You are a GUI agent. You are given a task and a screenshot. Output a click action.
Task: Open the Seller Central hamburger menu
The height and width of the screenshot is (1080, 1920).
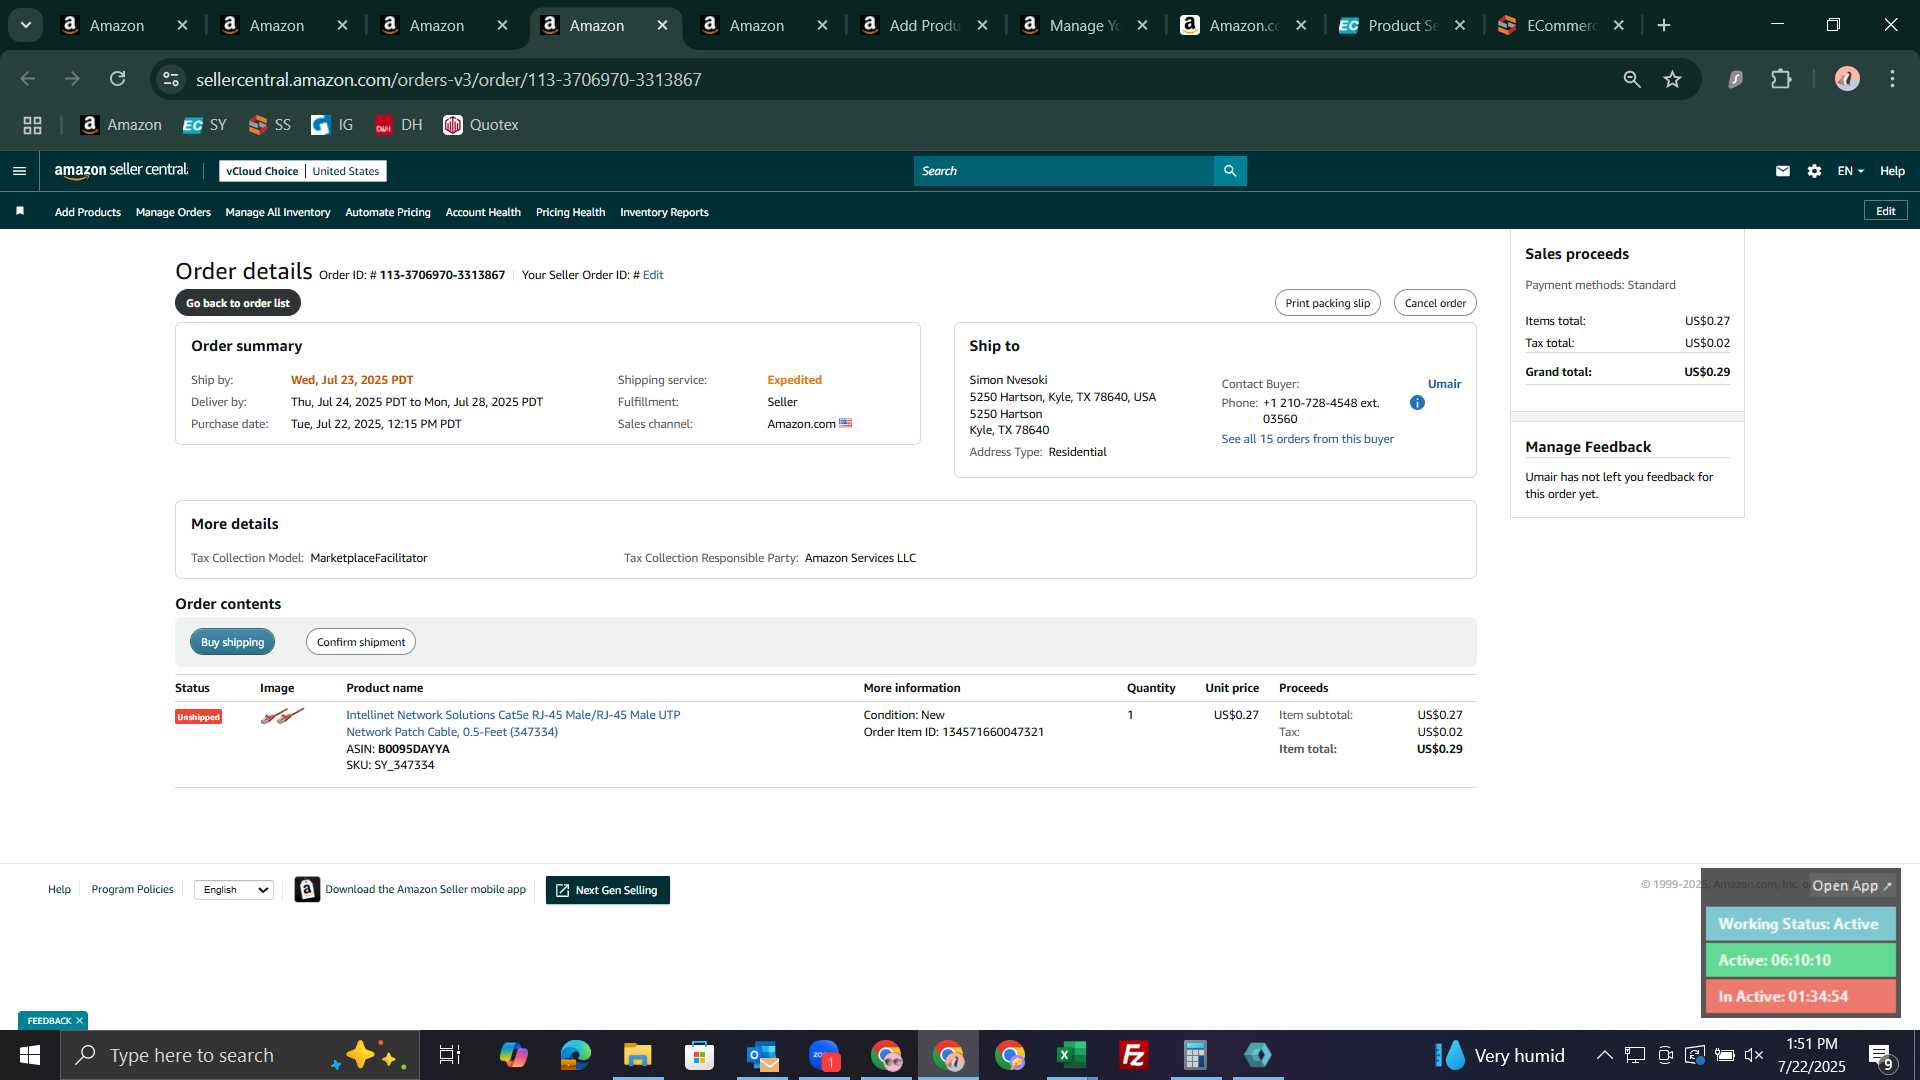pyautogui.click(x=19, y=171)
